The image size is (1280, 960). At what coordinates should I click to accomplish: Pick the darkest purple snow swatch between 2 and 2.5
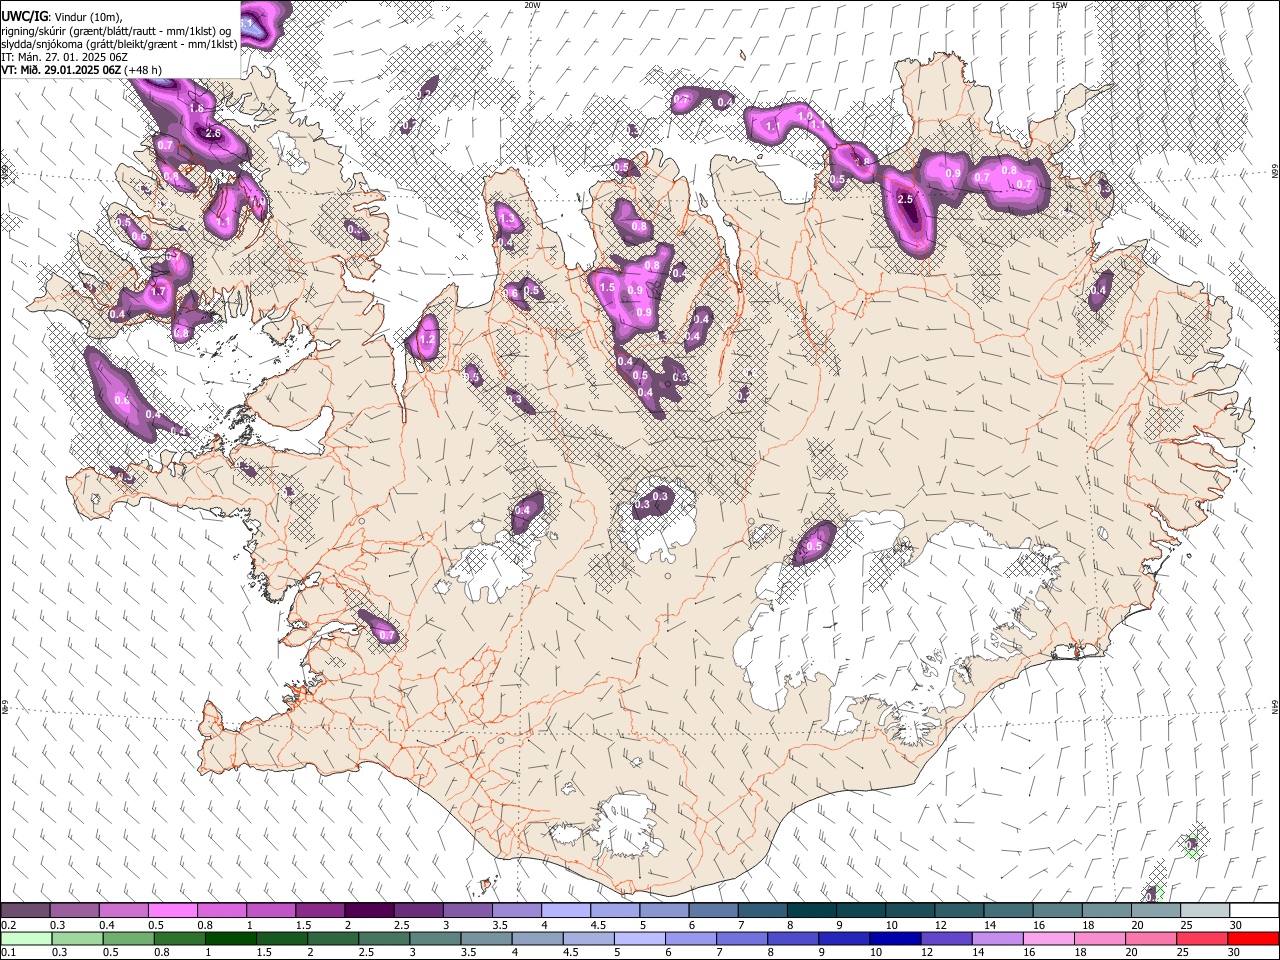click(x=368, y=911)
